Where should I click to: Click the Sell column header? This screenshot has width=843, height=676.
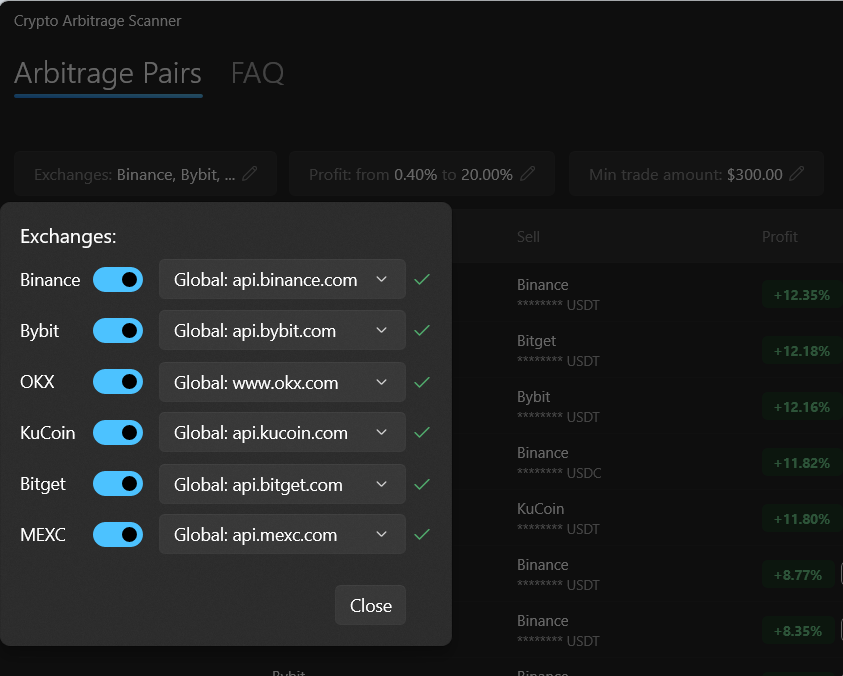click(x=528, y=237)
